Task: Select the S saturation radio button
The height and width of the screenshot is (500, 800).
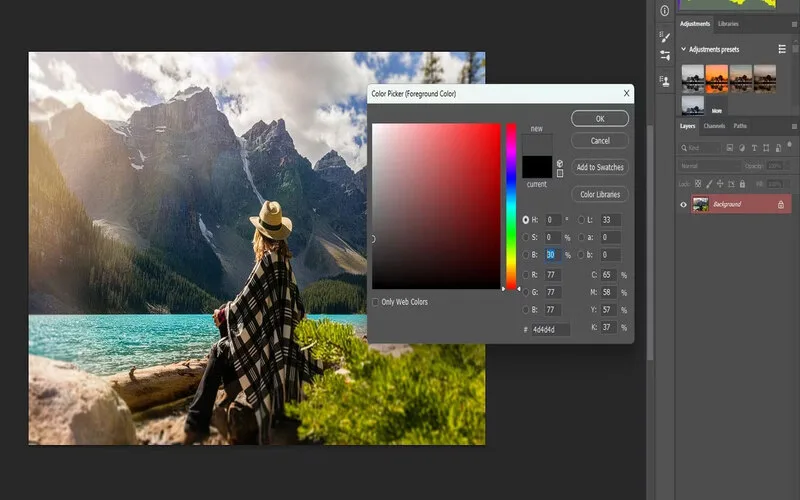Action: [x=526, y=237]
